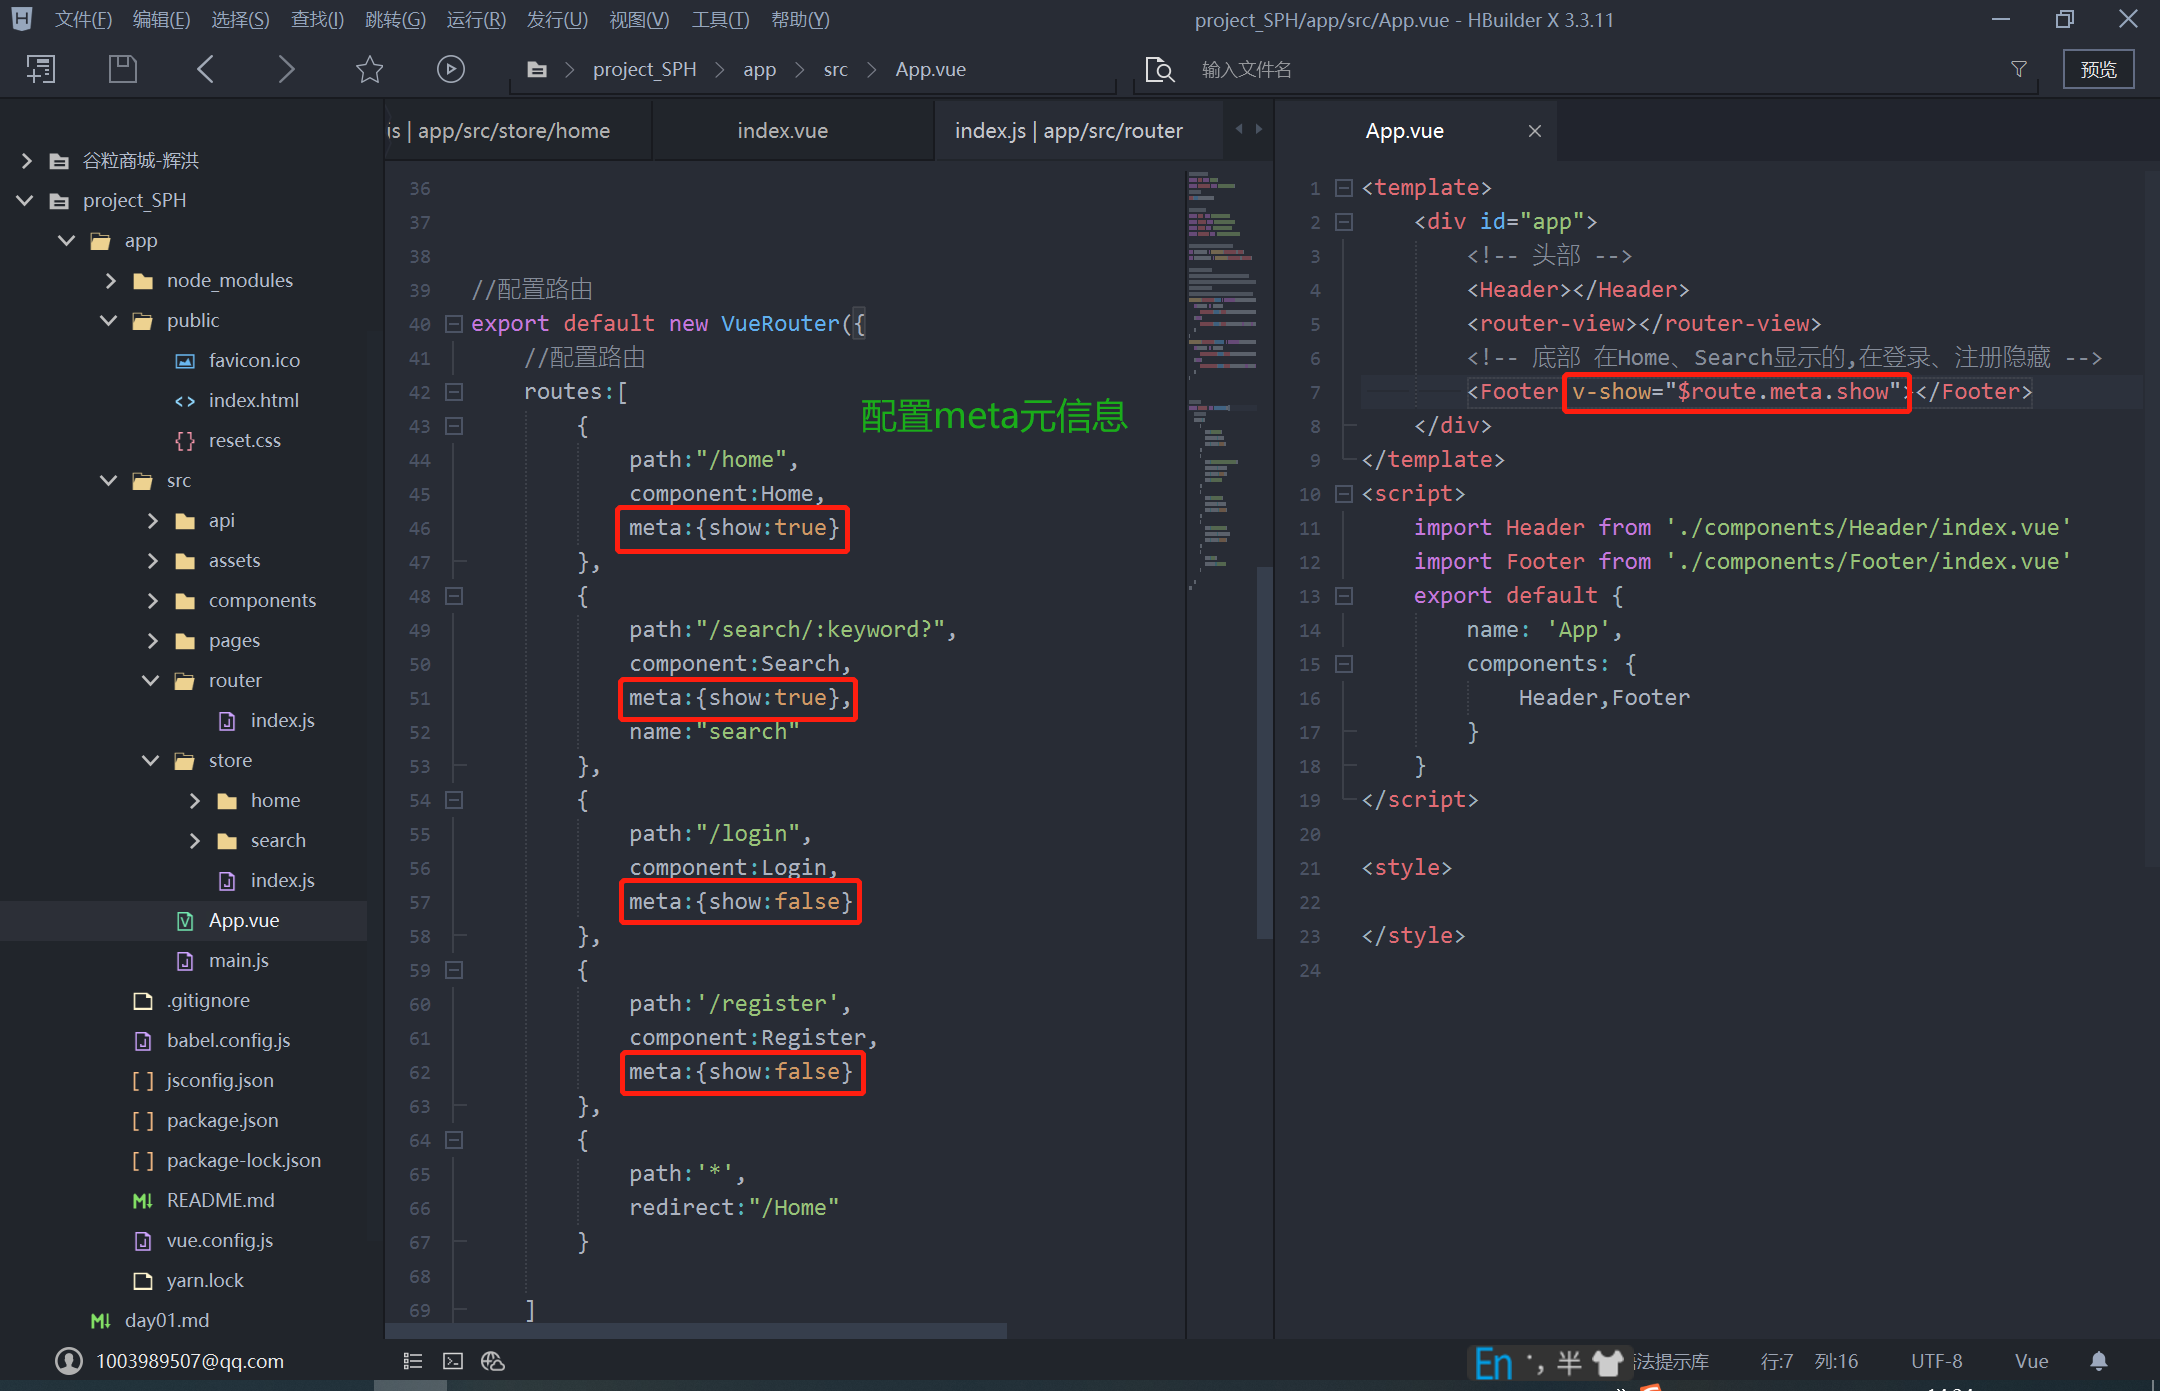Click the breadcrumb folder icon

tap(537, 69)
